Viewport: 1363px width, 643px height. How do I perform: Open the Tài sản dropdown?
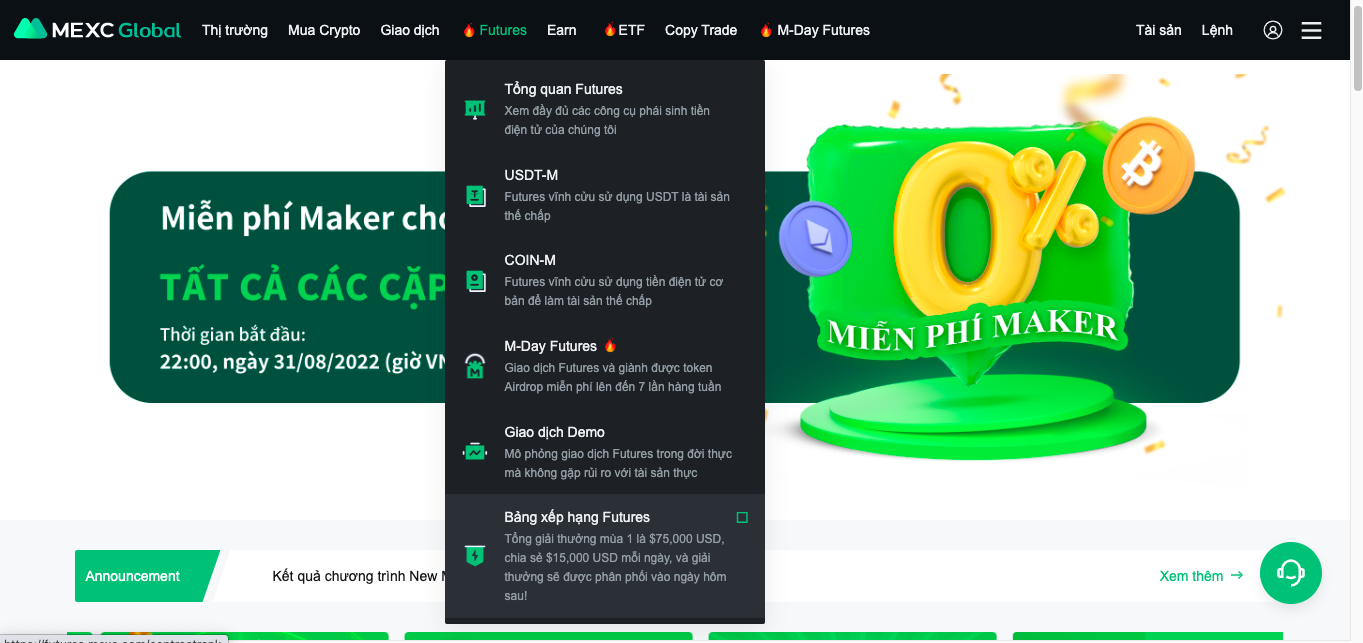click(1158, 30)
